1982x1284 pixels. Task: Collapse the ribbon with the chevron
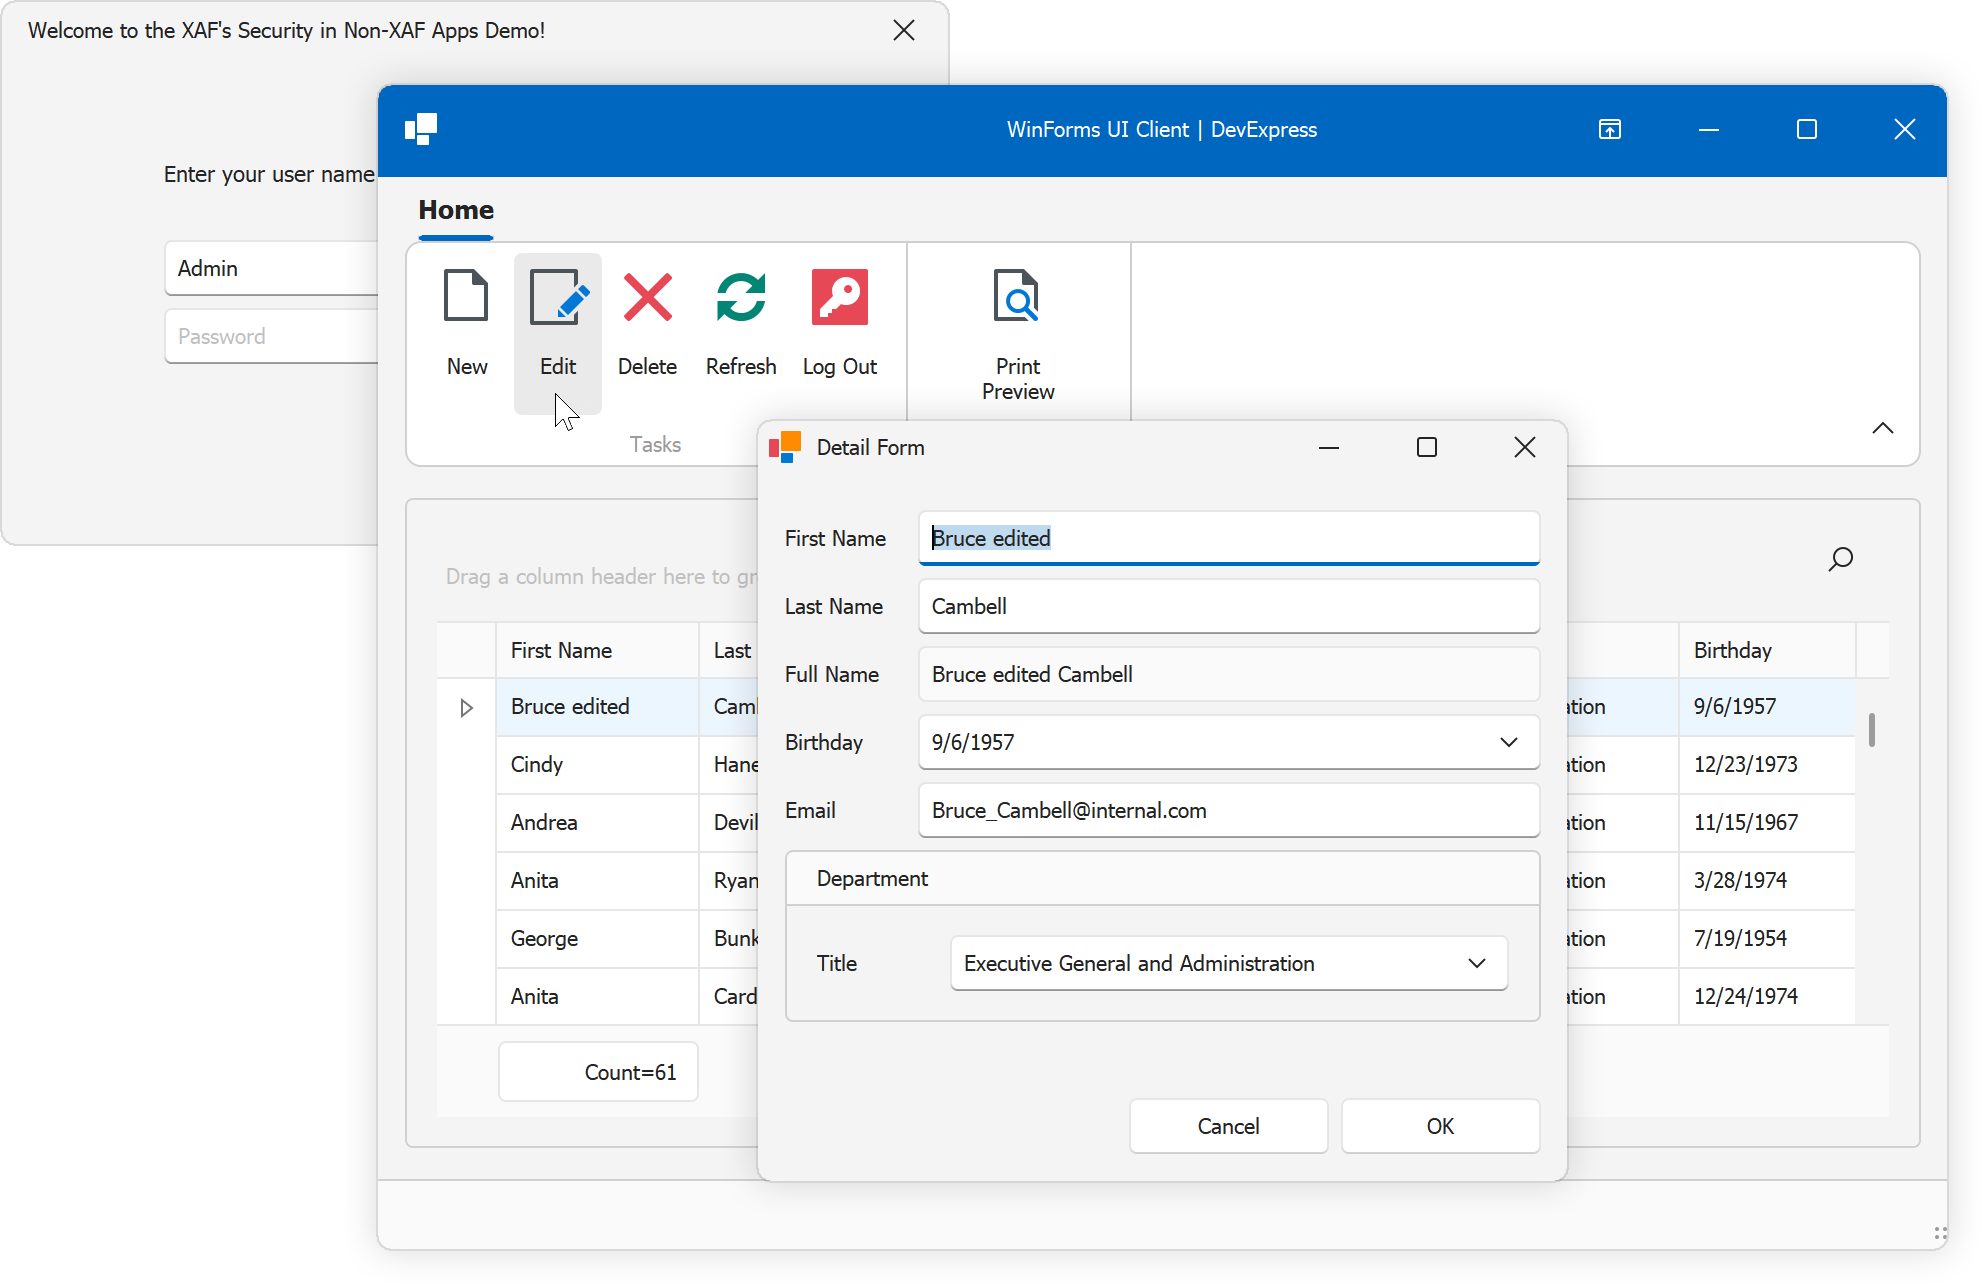click(1882, 428)
